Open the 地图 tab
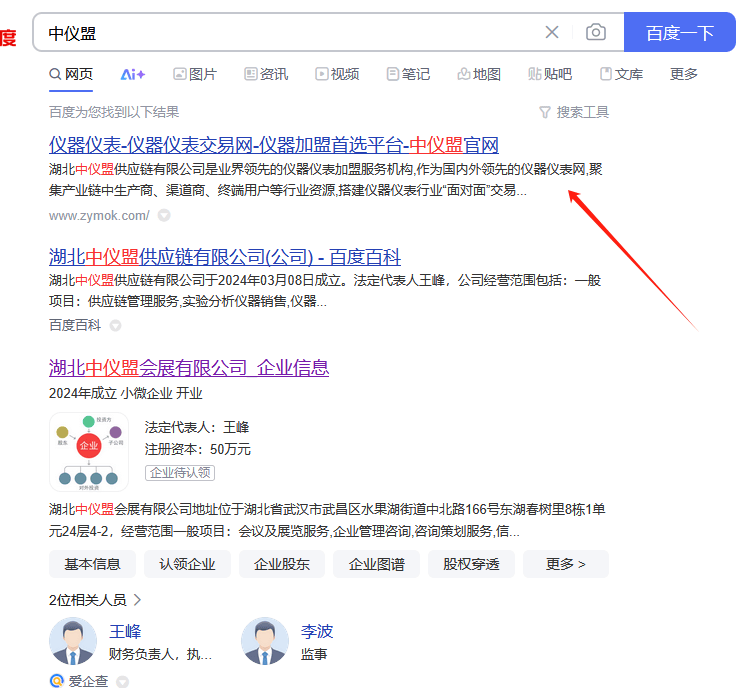This screenshot has width=753, height=688. pos(478,74)
